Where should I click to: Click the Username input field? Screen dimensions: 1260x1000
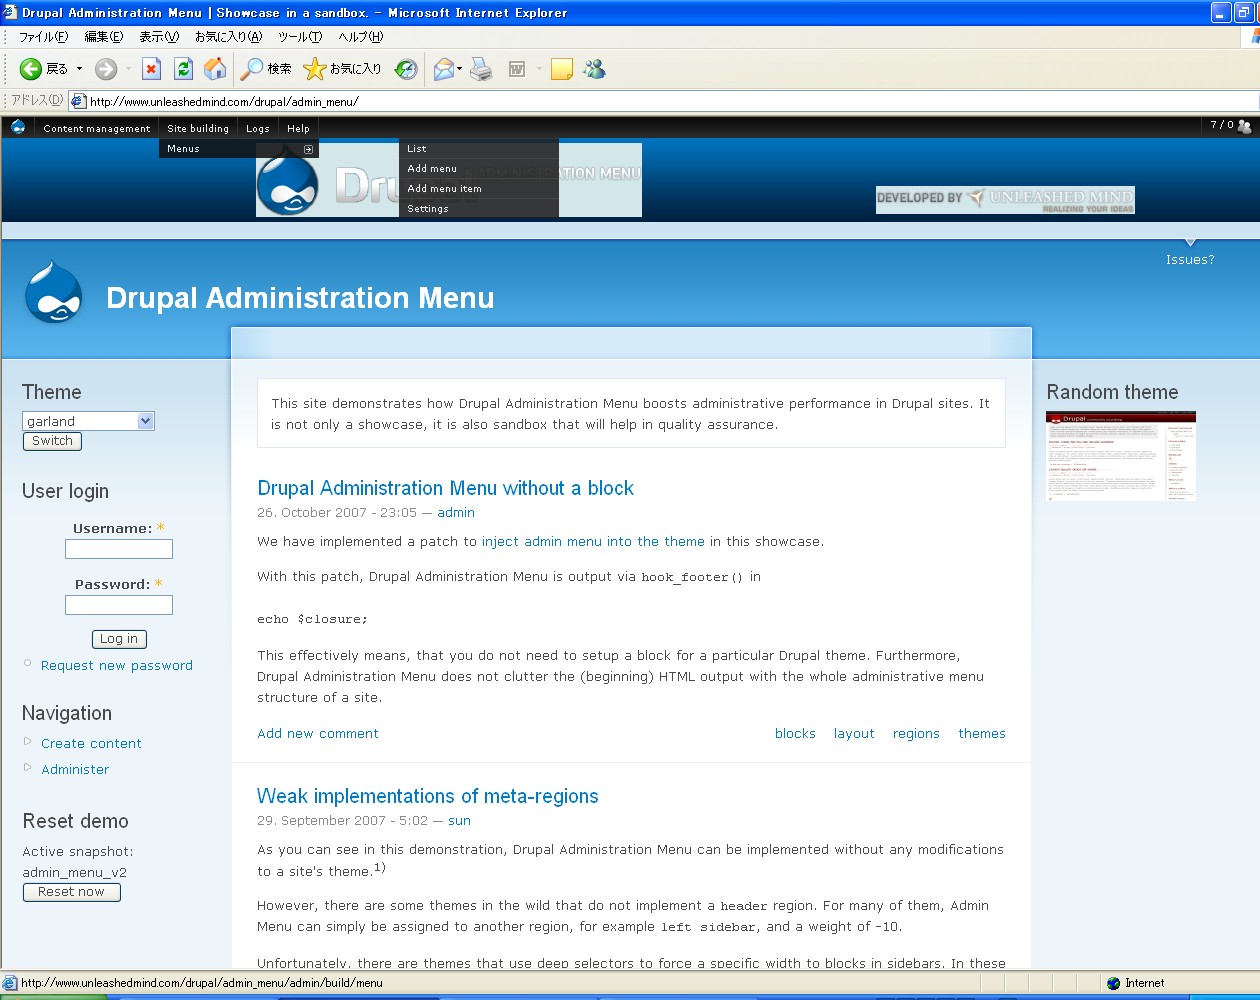tap(119, 549)
